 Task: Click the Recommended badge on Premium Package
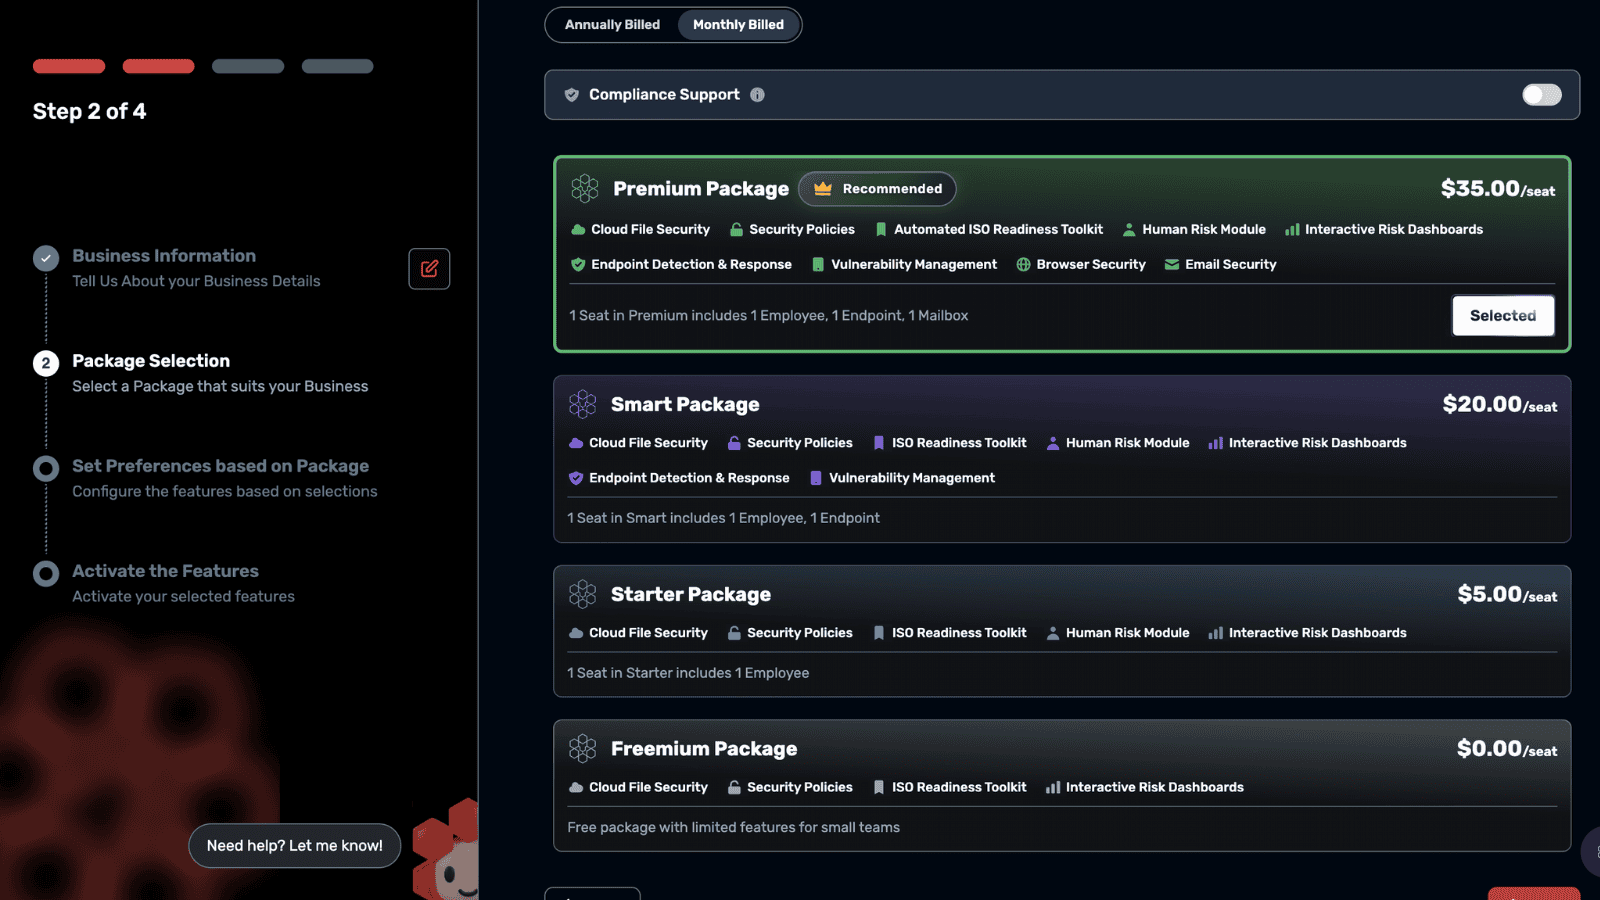(x=877, y=188)
